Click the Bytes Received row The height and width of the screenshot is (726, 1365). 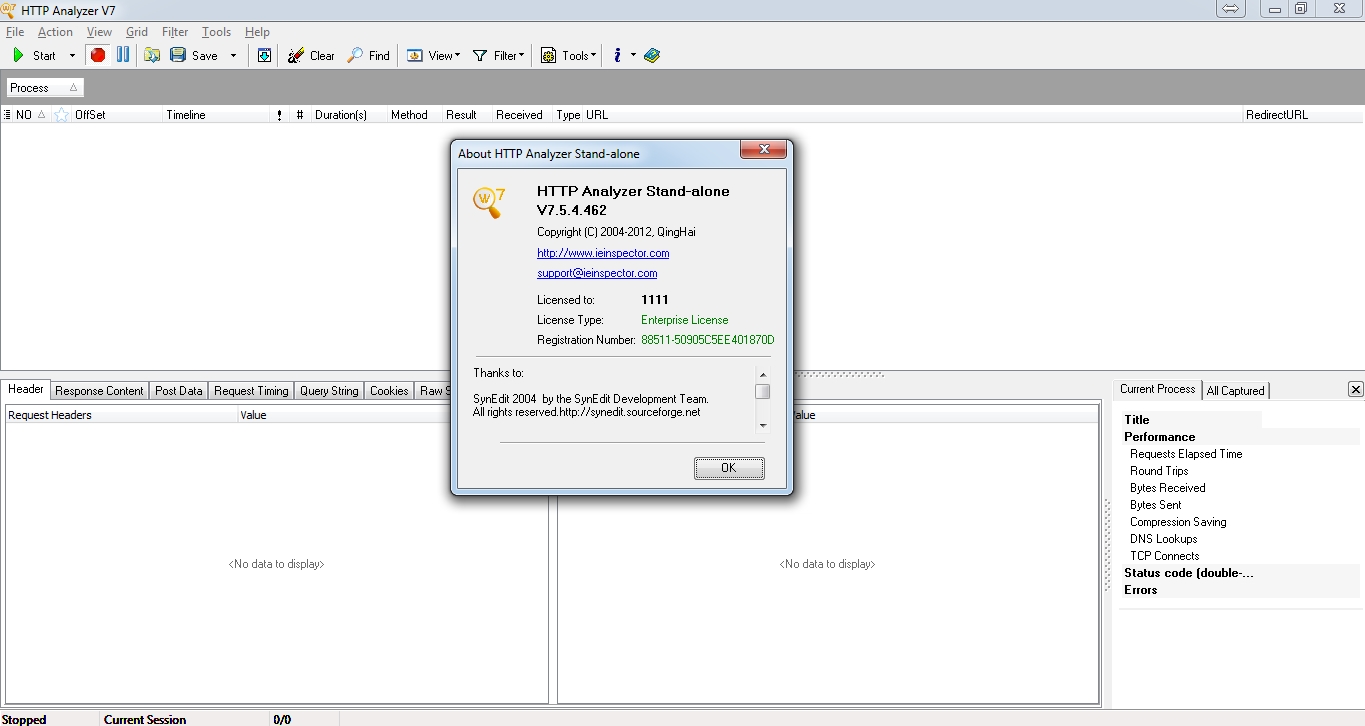1239,488
